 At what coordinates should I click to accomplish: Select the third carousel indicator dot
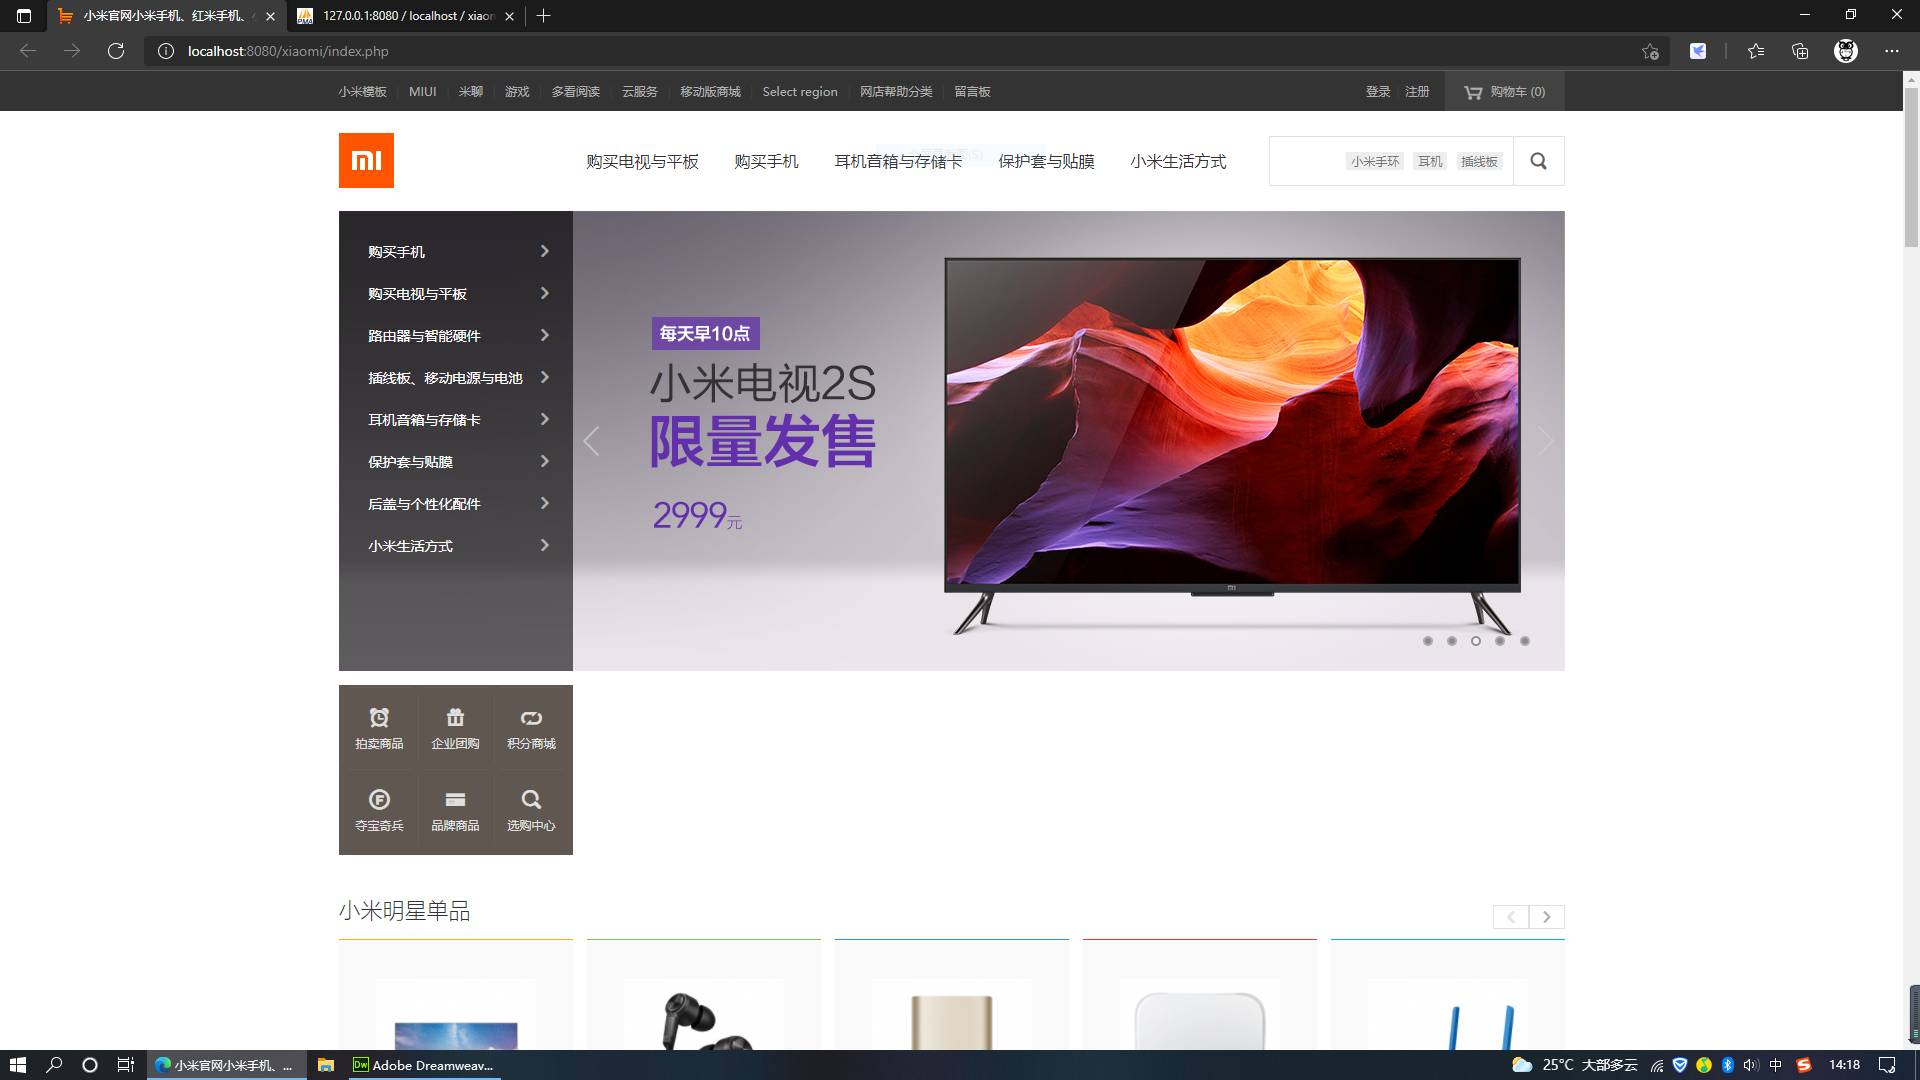(1476, 641)
